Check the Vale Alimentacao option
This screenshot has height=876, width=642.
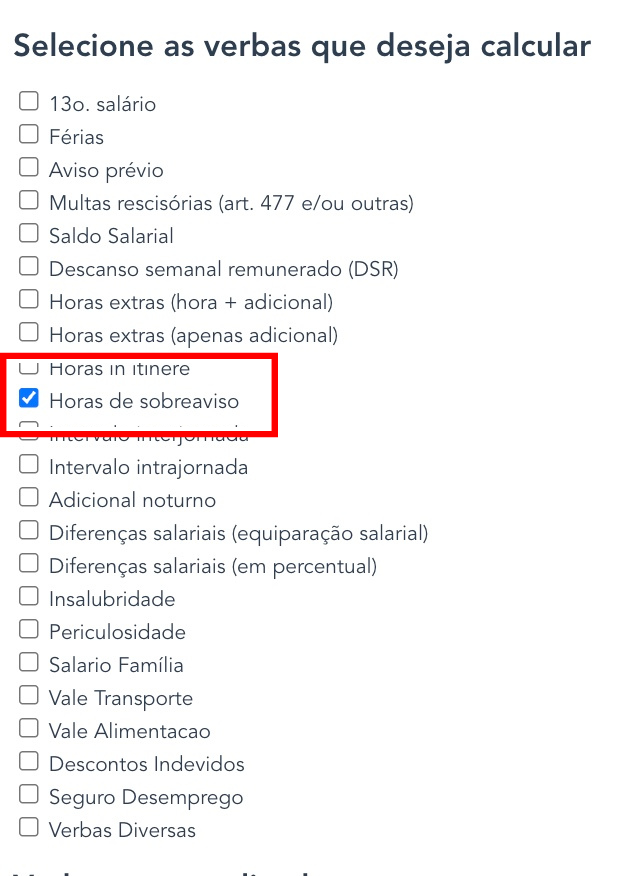coord(29,728)
